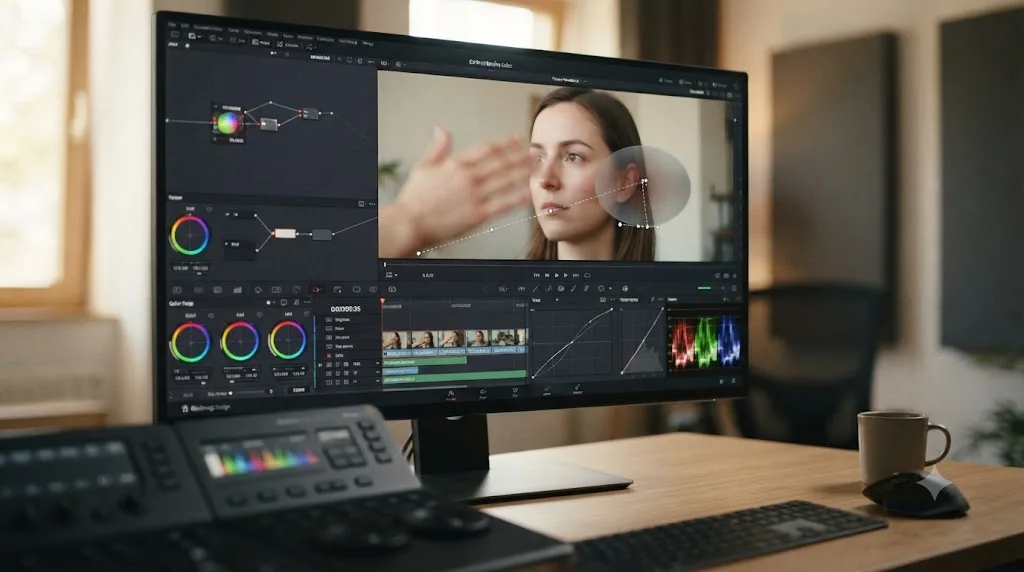This screenshot has width=1024, height=572.
Task: Select the circular power window over the woman's ear
Action: [643, 185]
